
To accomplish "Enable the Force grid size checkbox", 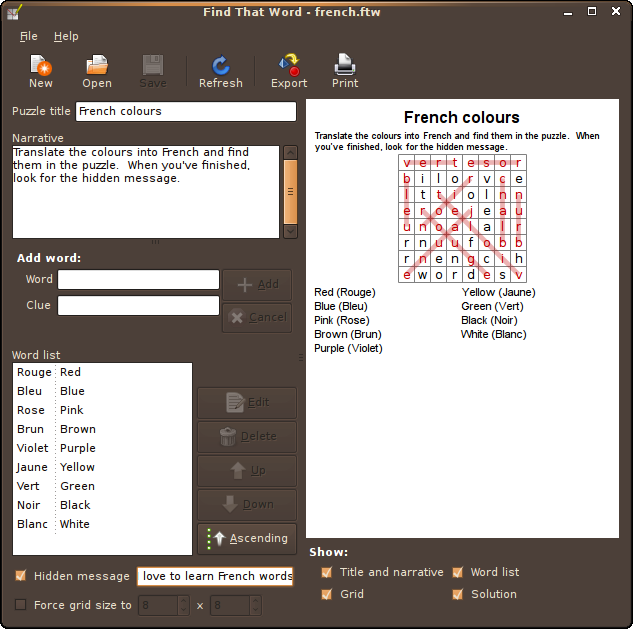I will tap(21, 604).
